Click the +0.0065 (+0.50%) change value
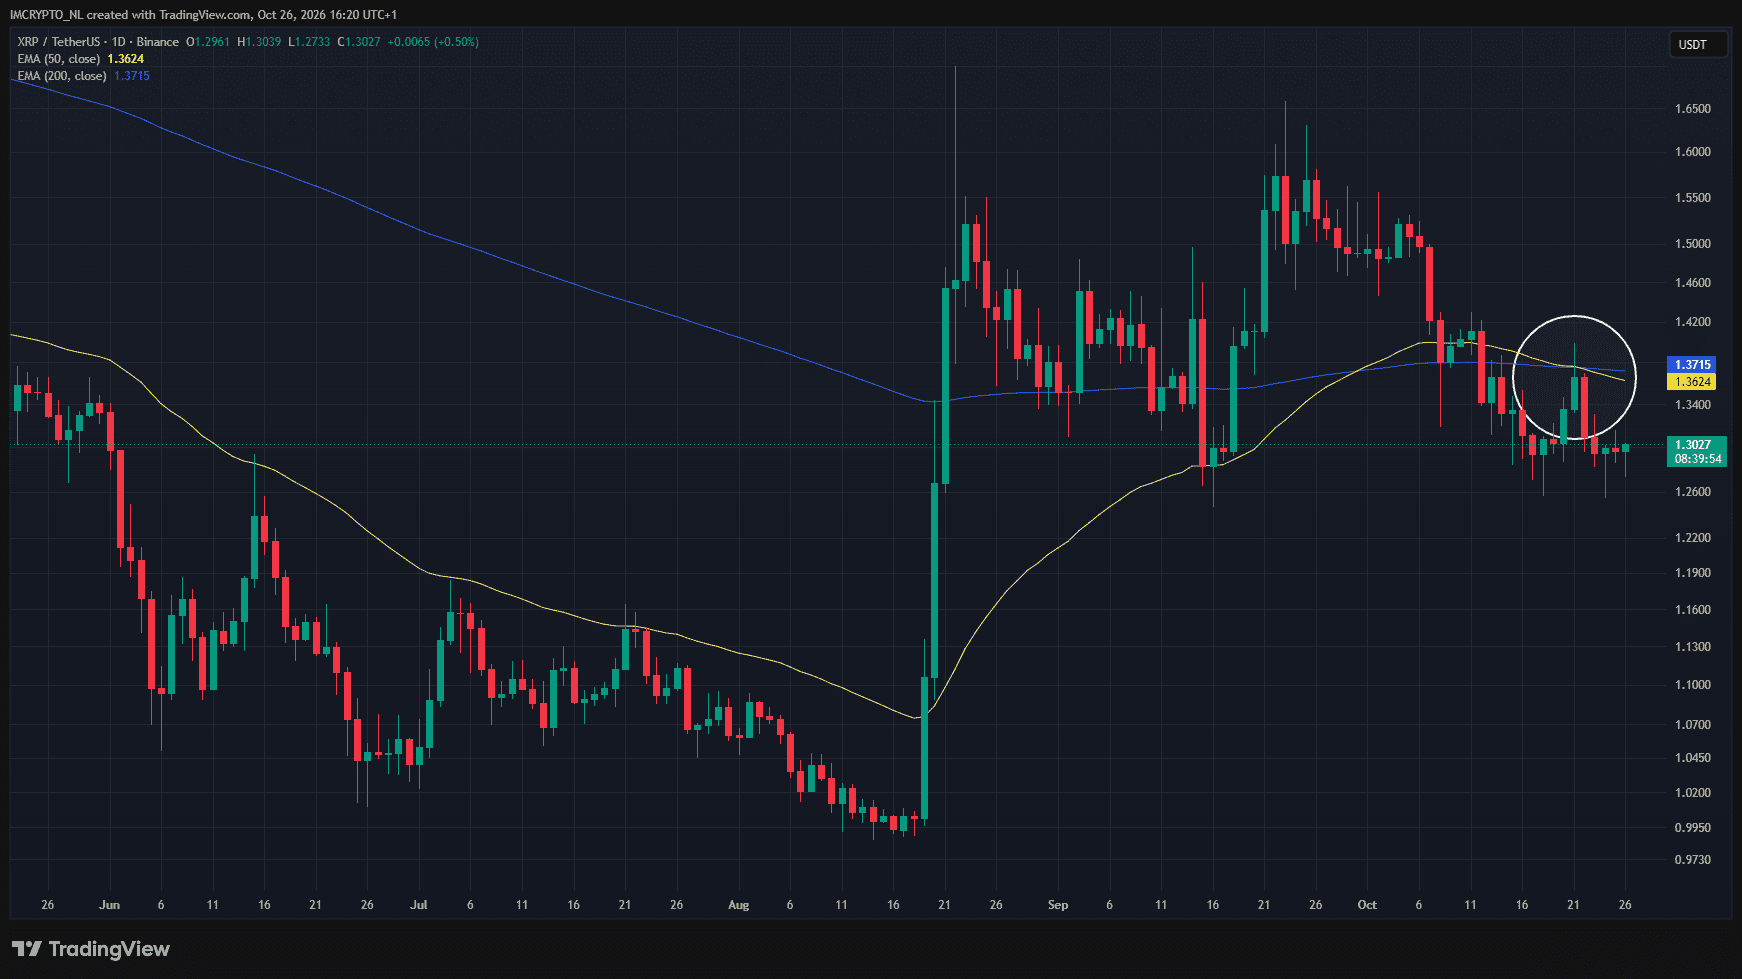Viewport: 1742px width, 979px height. (433, 42)
